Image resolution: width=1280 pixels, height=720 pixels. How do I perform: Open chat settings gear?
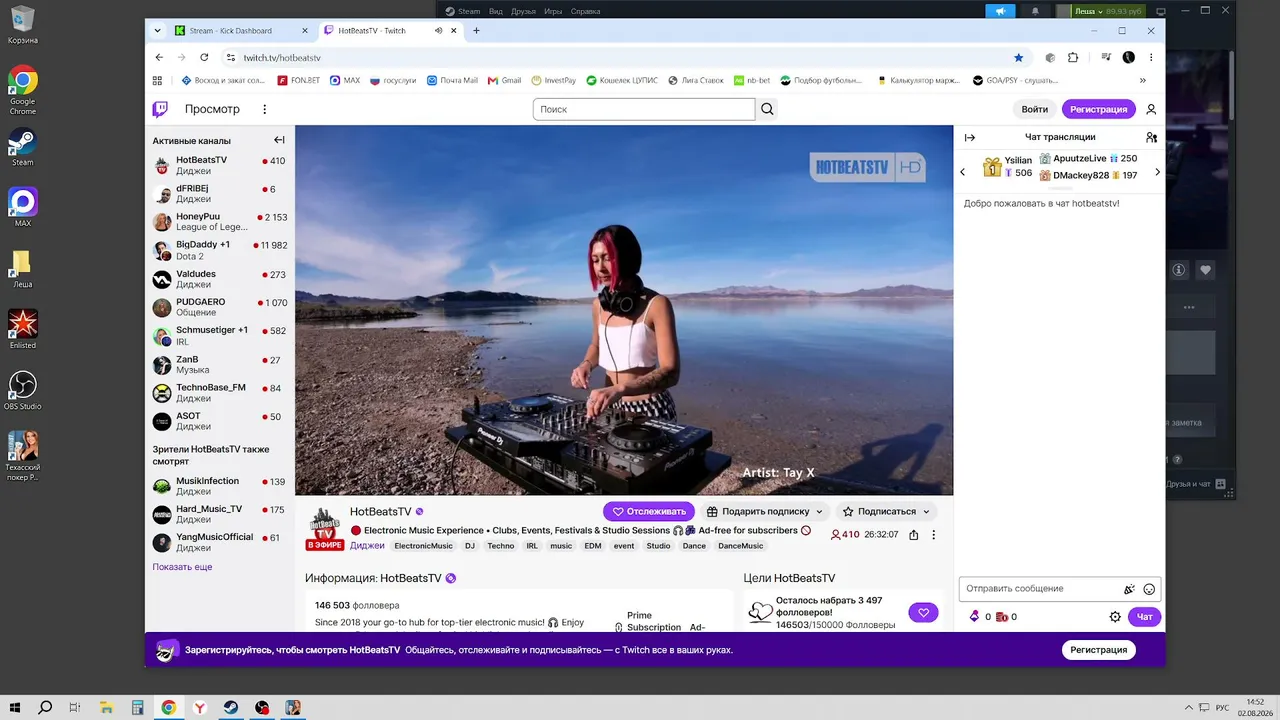point(1115,617)
